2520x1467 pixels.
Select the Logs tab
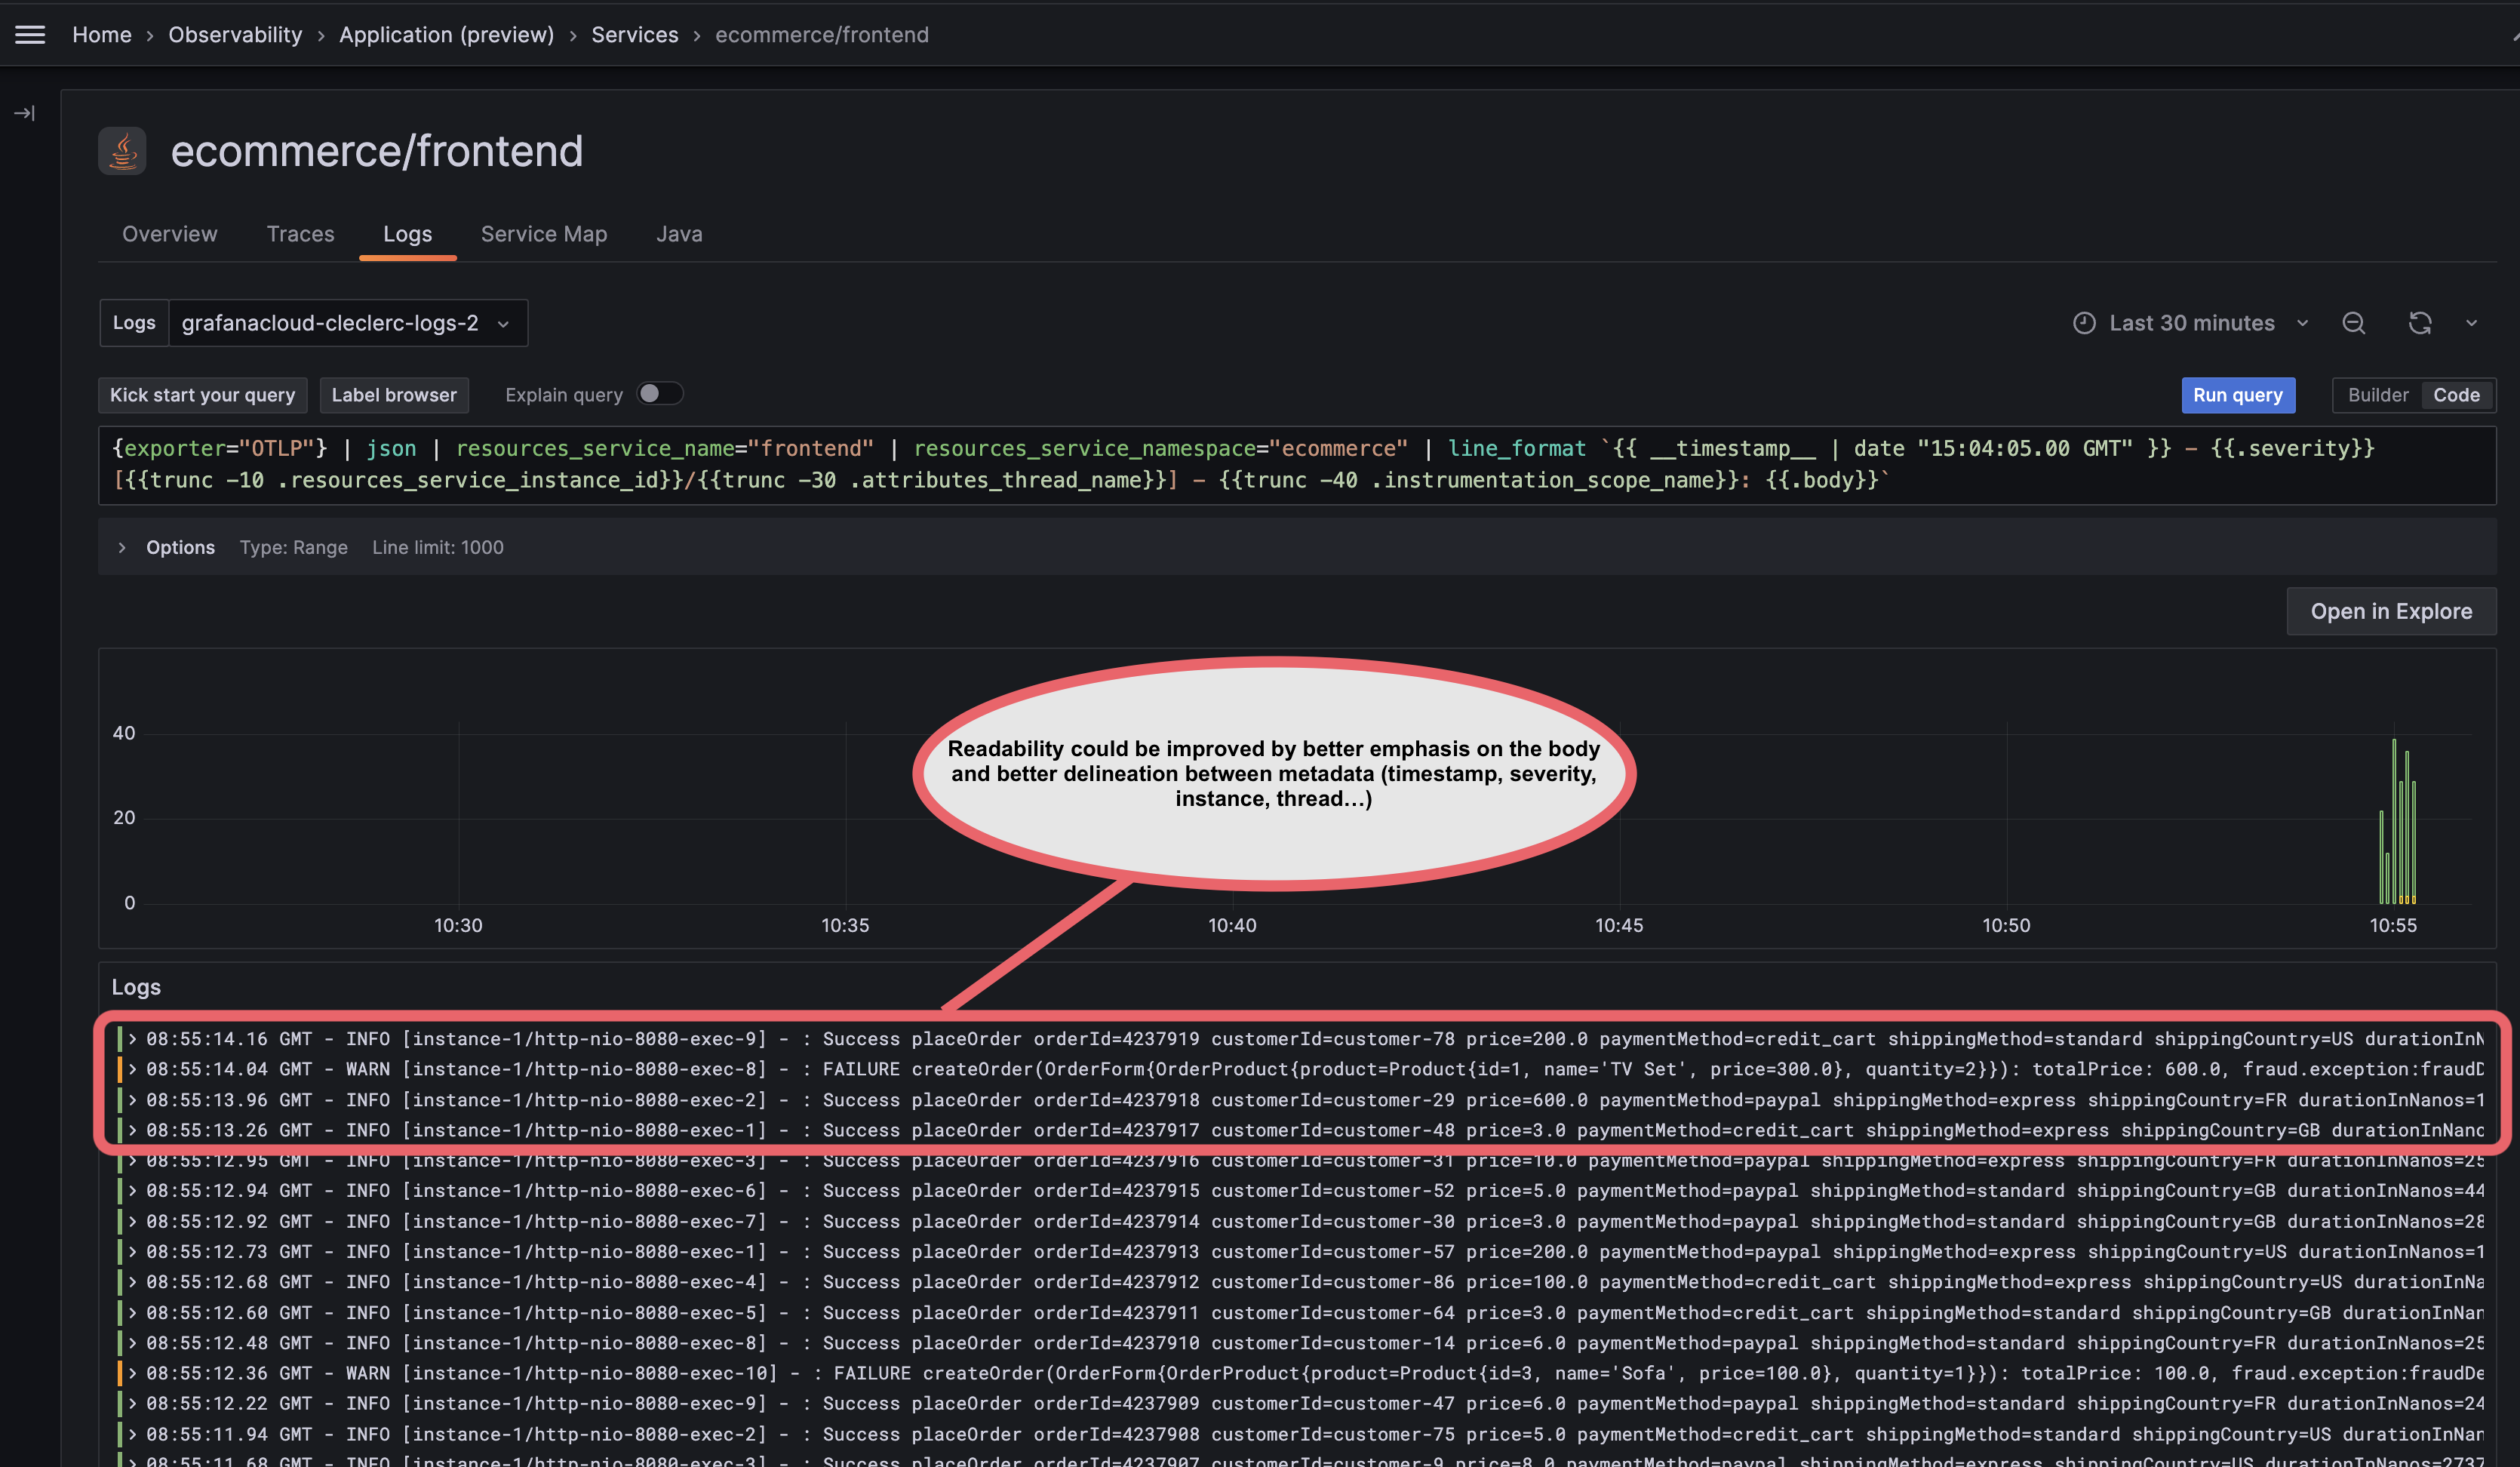[407, 234]
